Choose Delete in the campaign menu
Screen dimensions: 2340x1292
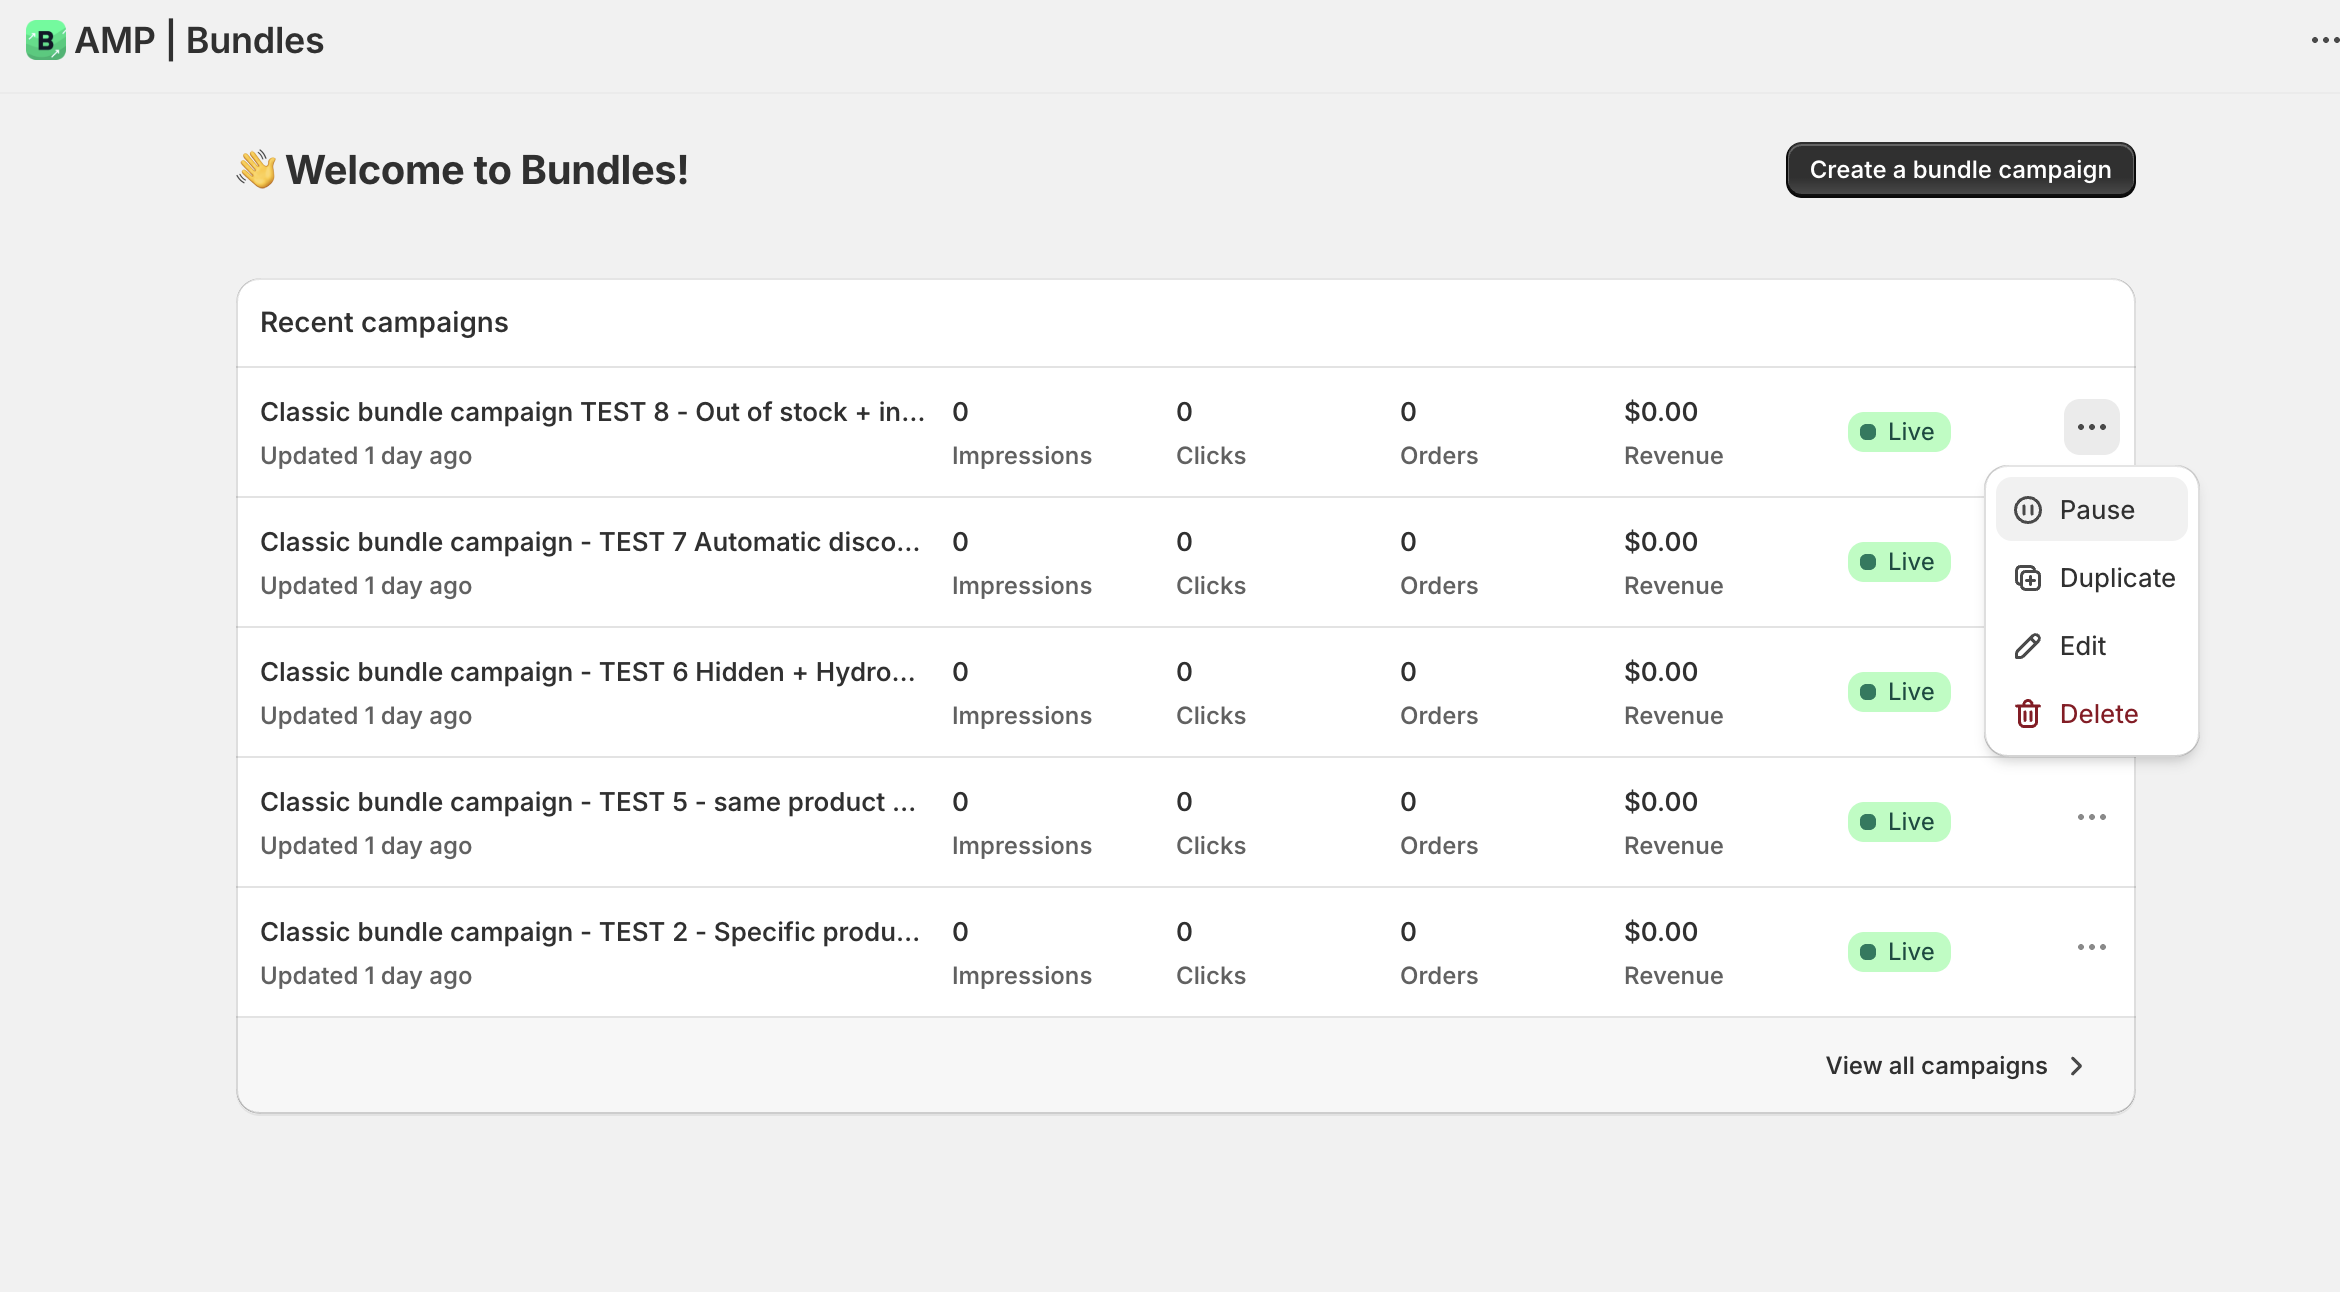pos(2098,714)
